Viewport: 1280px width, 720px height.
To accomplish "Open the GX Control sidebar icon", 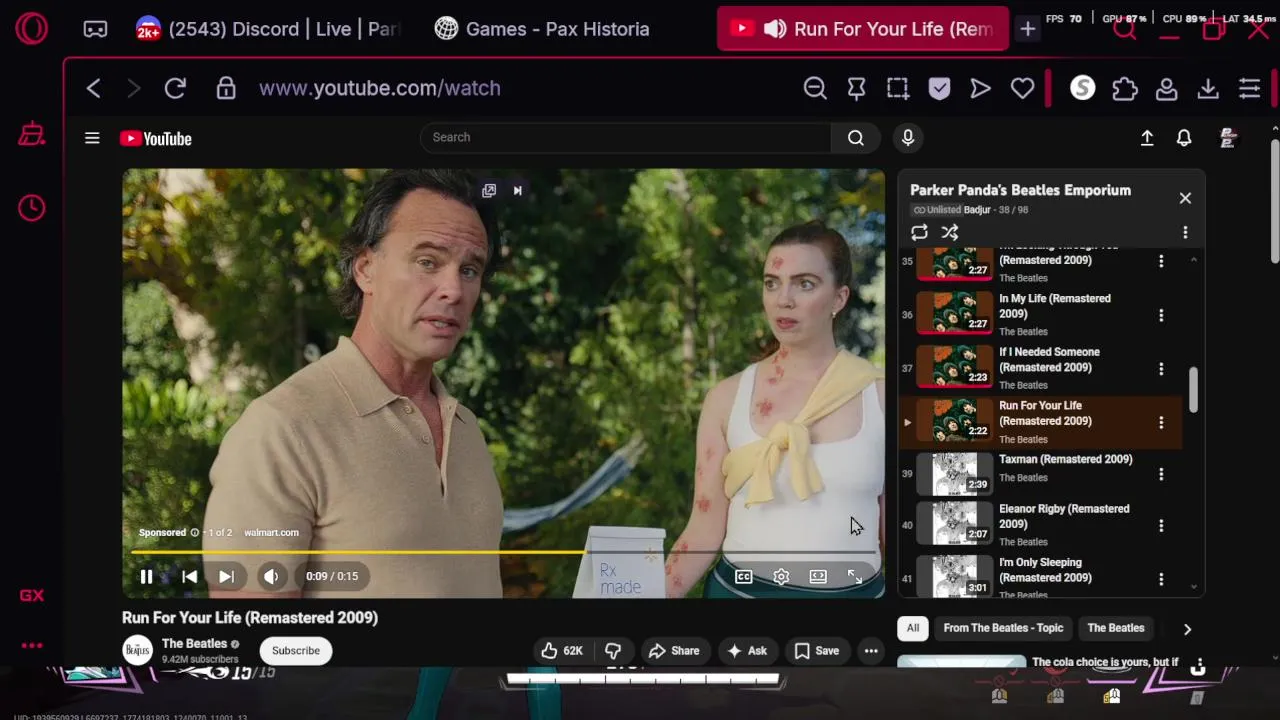I will tap(31, 134).
